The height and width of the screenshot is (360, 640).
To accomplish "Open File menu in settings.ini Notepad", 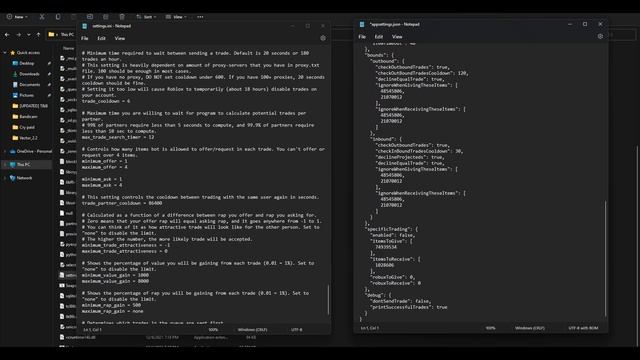I will 84,38.
